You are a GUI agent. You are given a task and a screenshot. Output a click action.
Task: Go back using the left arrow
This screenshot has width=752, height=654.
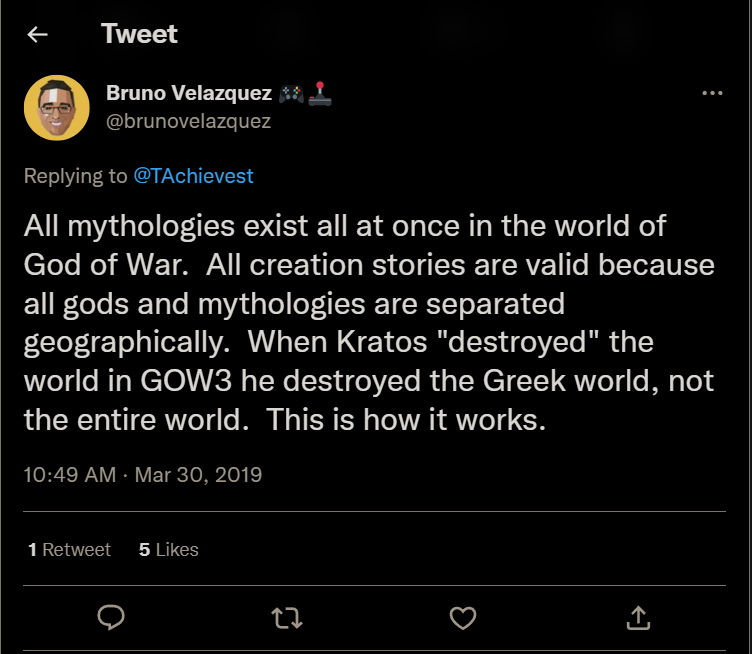coord(37,35)
